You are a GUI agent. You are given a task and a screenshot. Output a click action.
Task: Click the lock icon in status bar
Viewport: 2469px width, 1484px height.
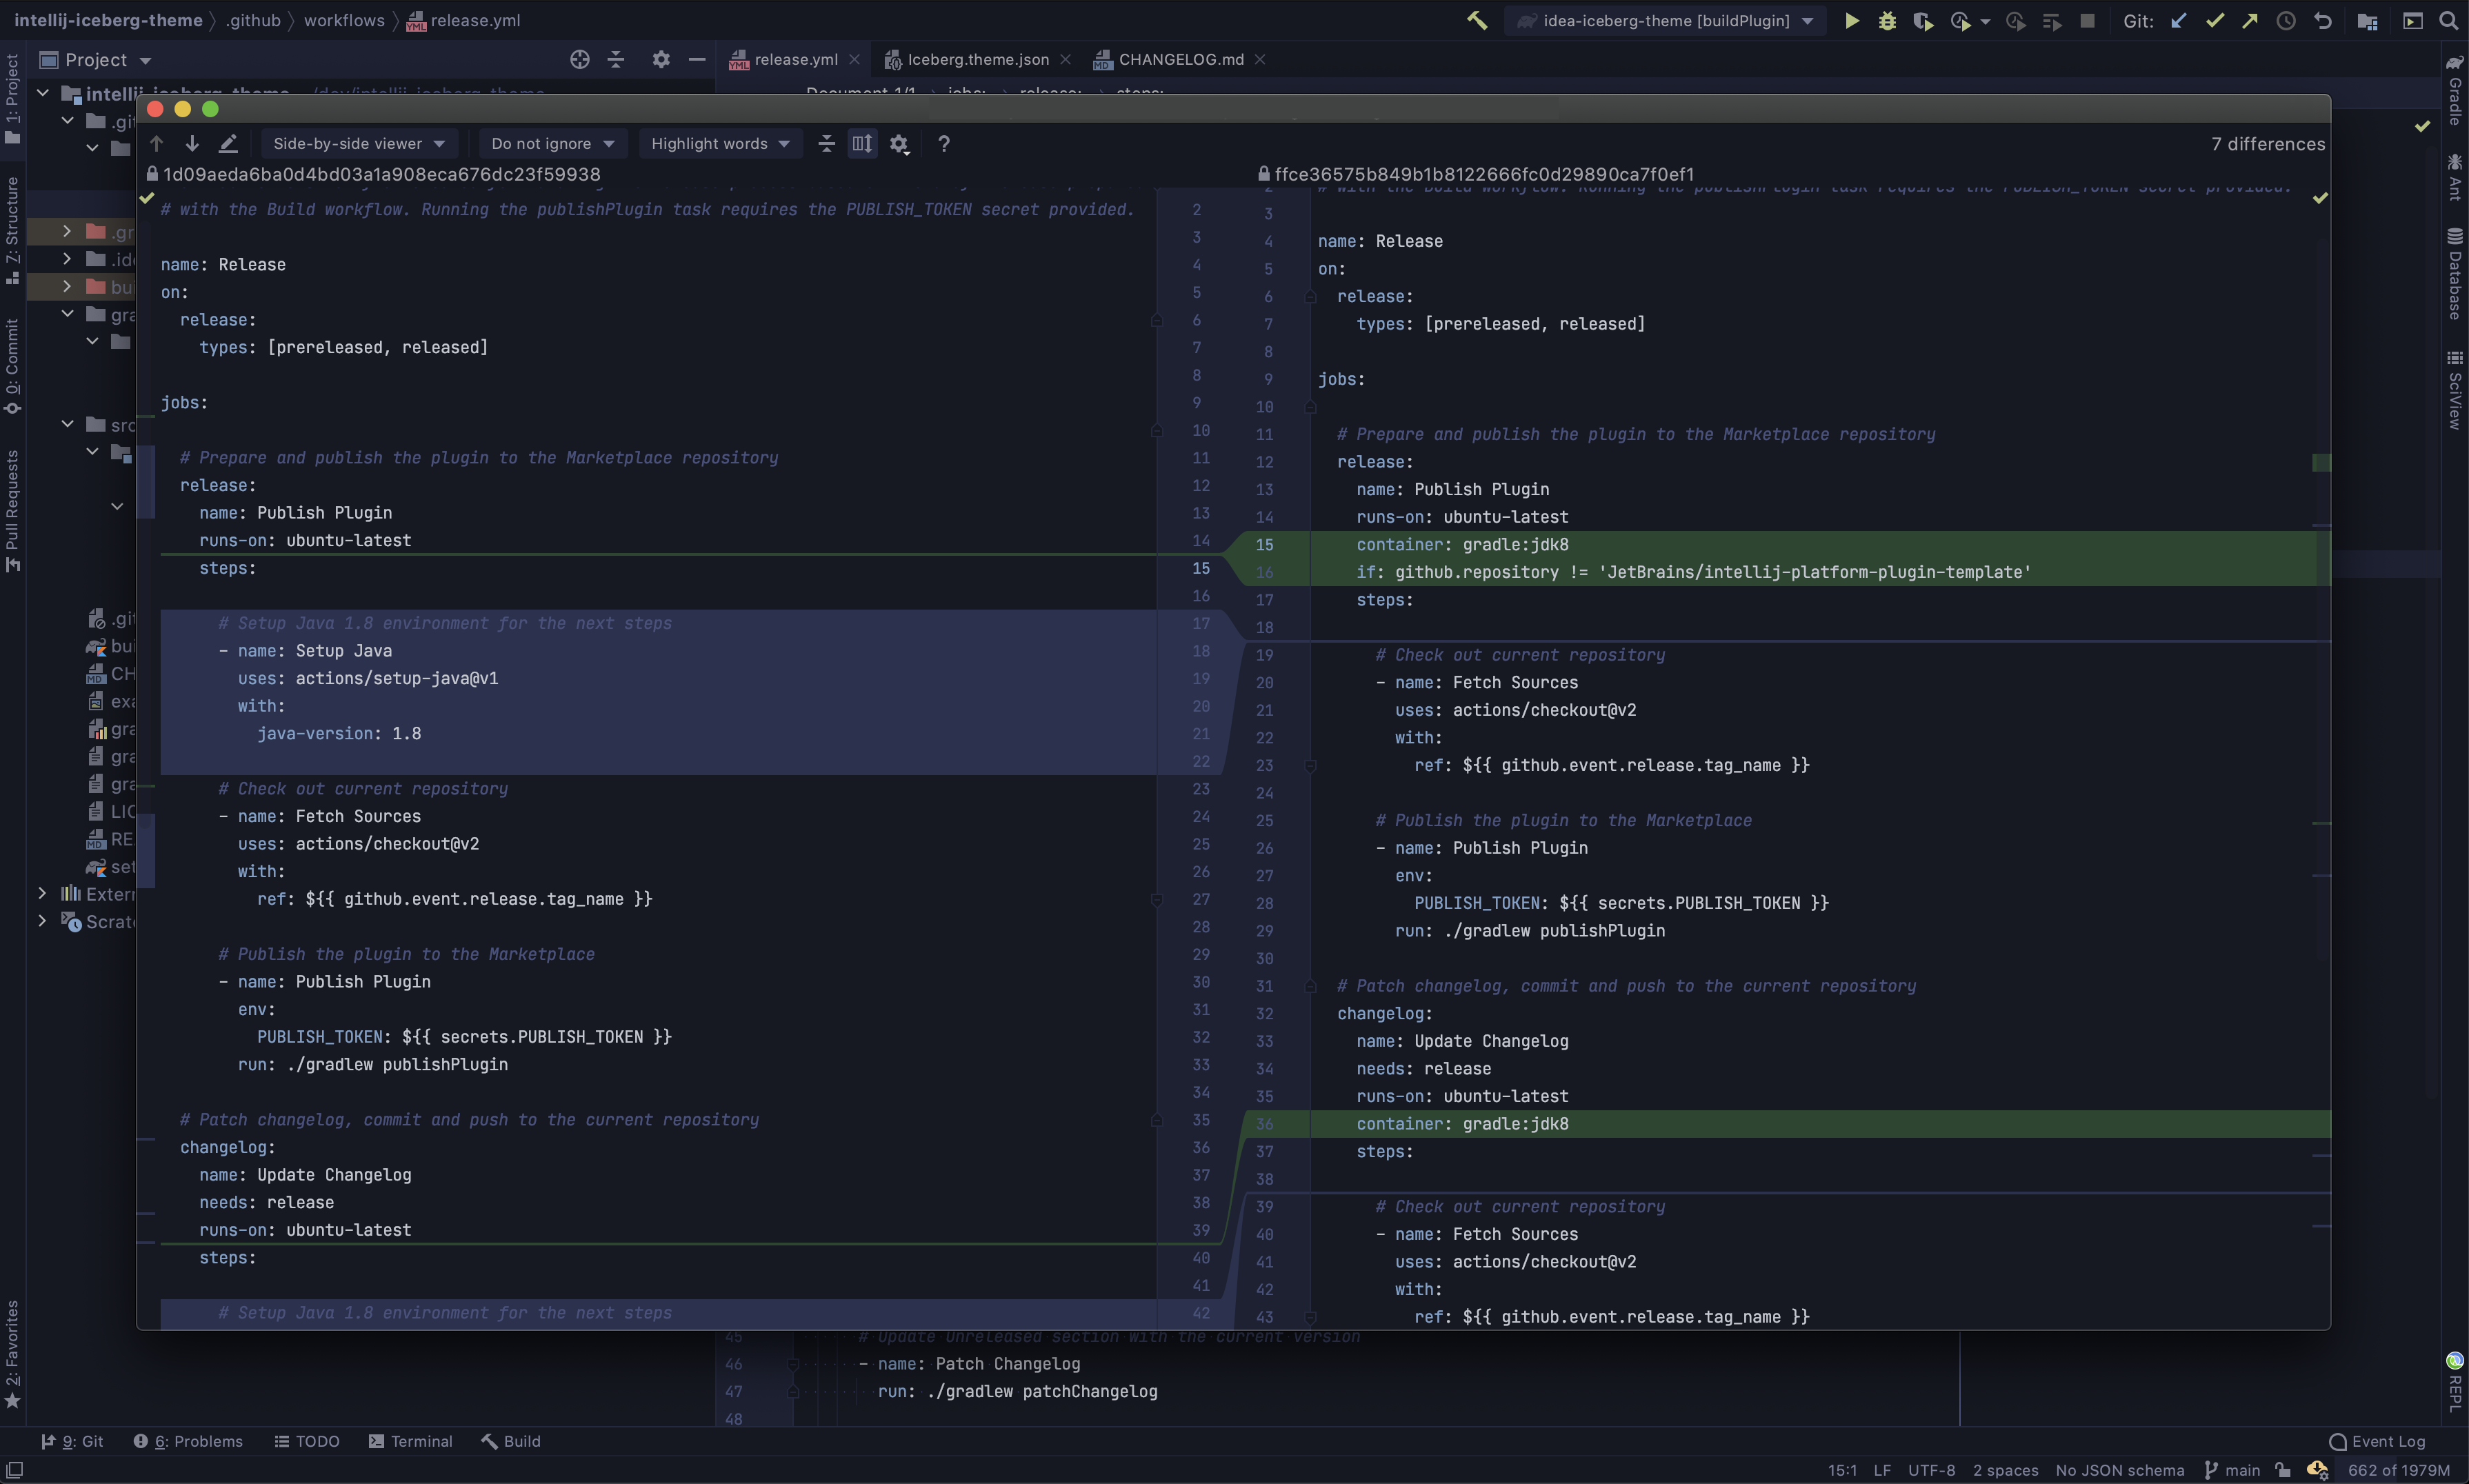tap(2282, 1469)
